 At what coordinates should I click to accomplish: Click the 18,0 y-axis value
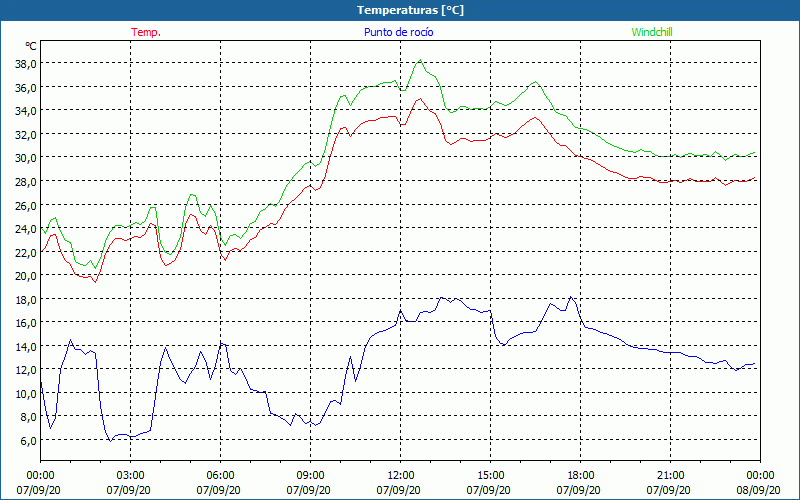pyautogui.click(x=26, y=299)
